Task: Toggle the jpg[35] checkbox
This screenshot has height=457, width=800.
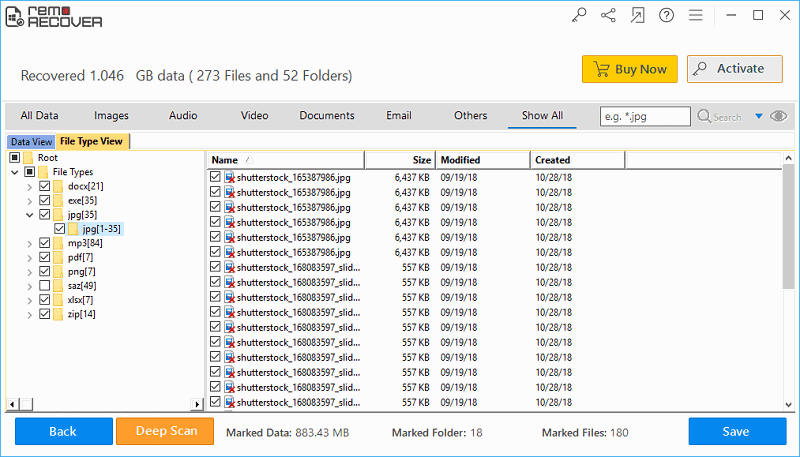Action: click(x=44, y=215)
